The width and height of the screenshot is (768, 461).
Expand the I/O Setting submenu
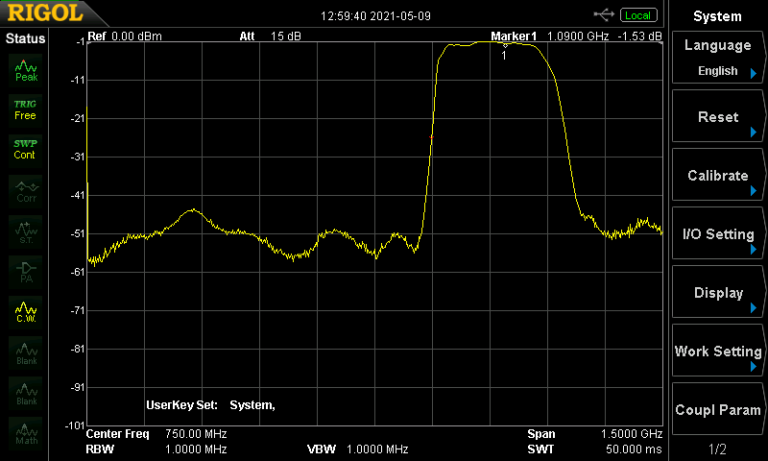coord(717,234)
